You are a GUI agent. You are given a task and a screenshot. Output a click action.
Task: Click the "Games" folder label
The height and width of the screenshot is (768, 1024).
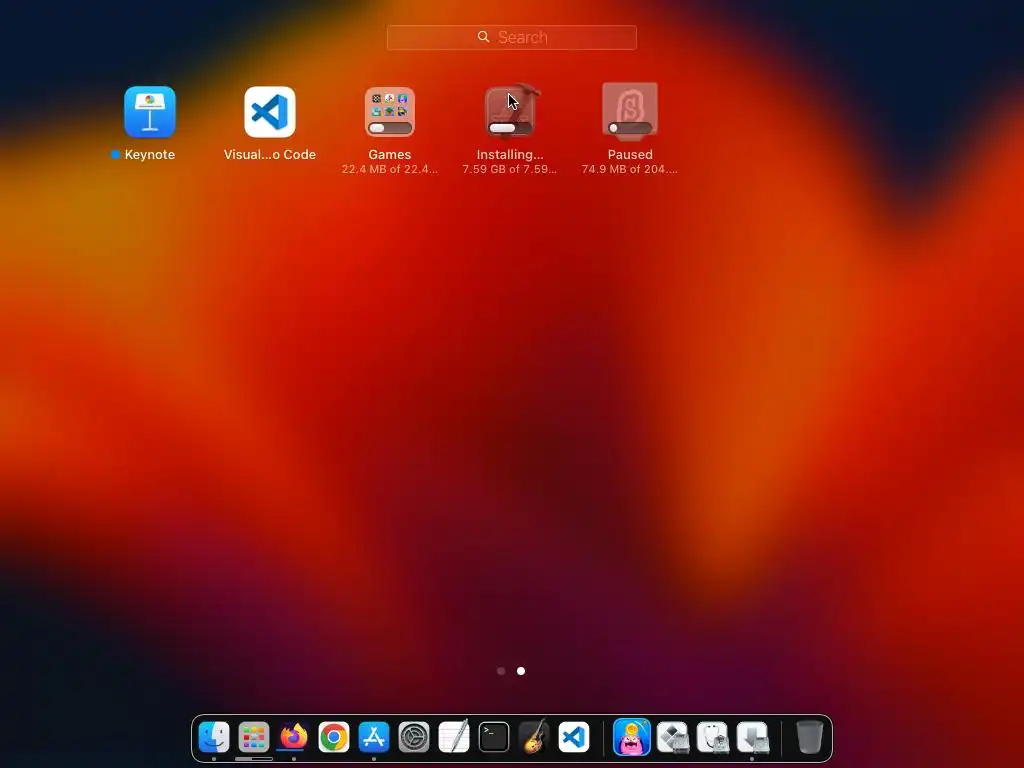(390, 155)
